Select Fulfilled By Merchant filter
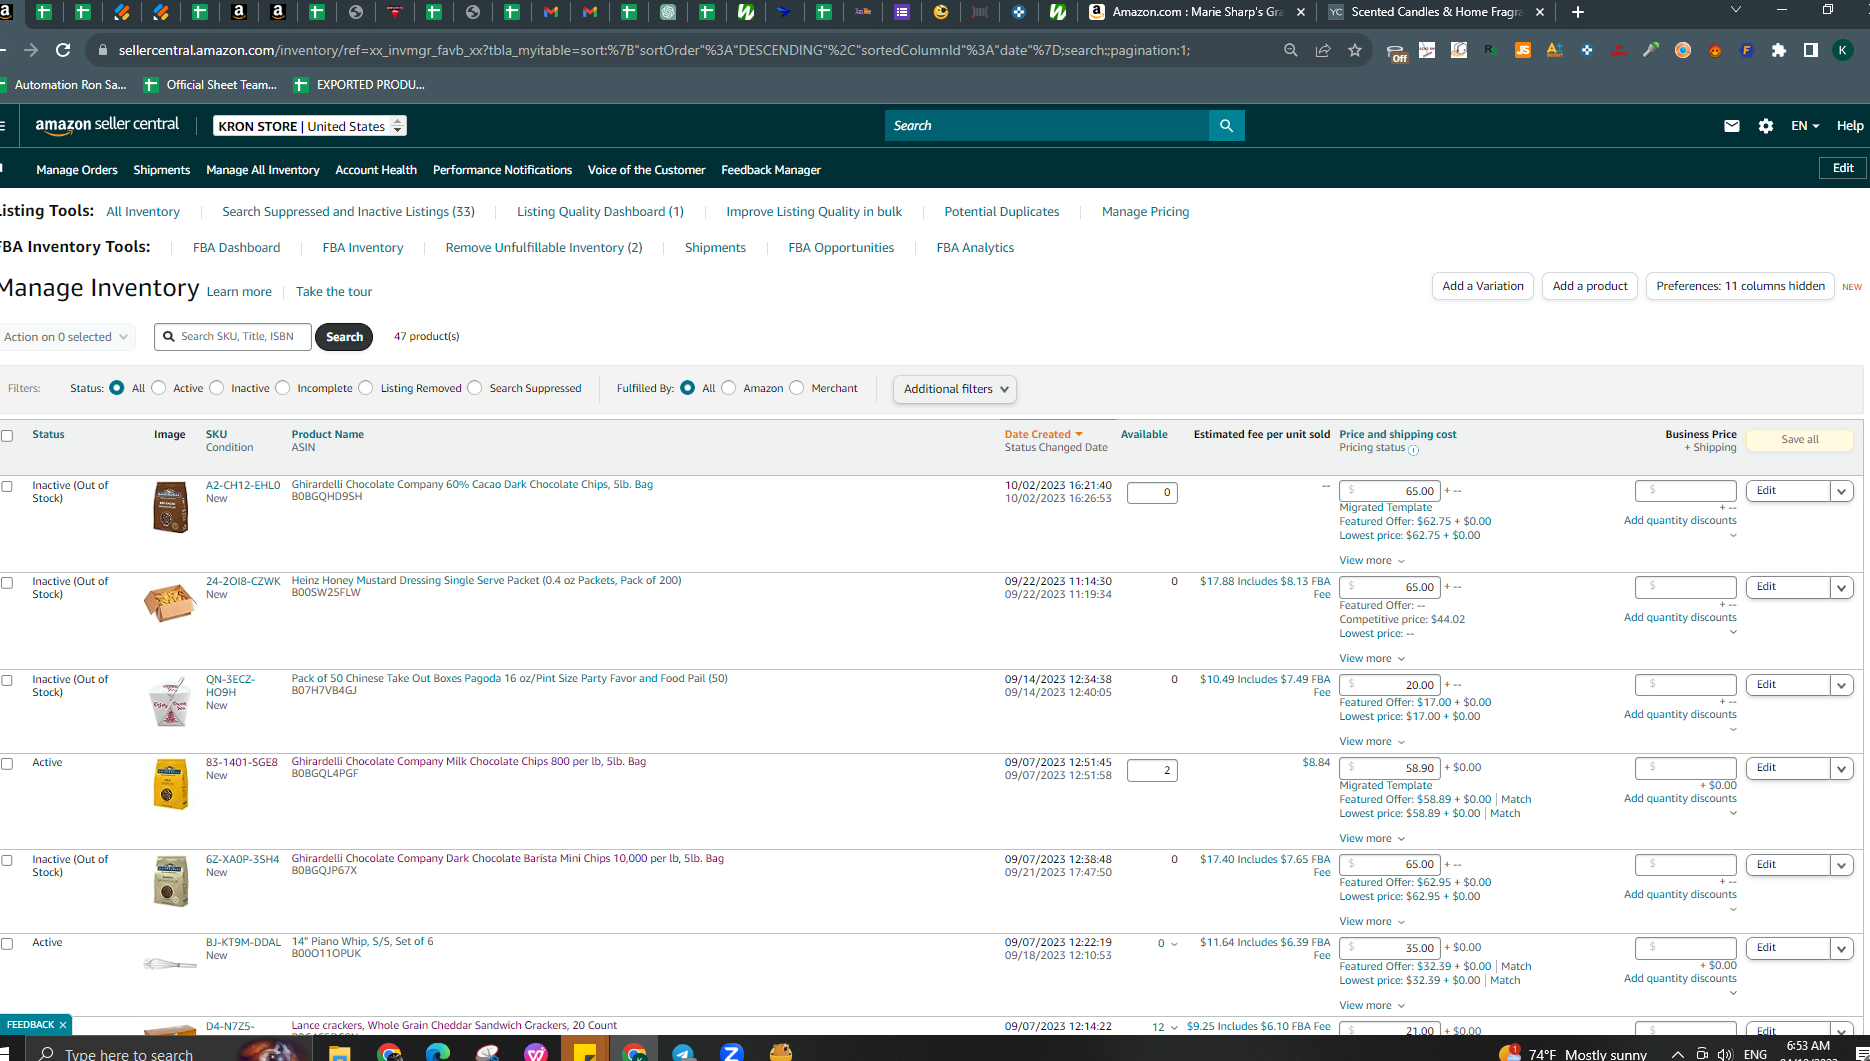1870x1061 pixels. (797, 388)
